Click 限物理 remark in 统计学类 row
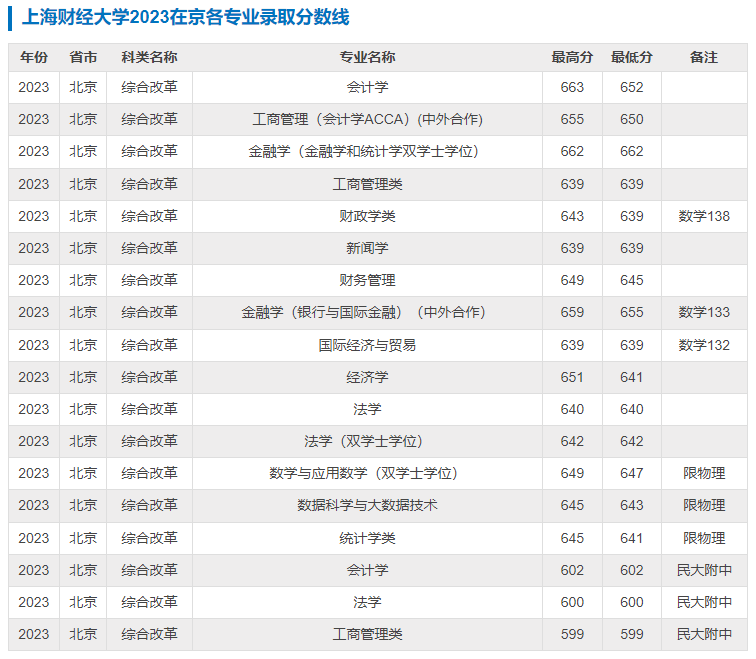756x659 pixels. coord(704,538)
